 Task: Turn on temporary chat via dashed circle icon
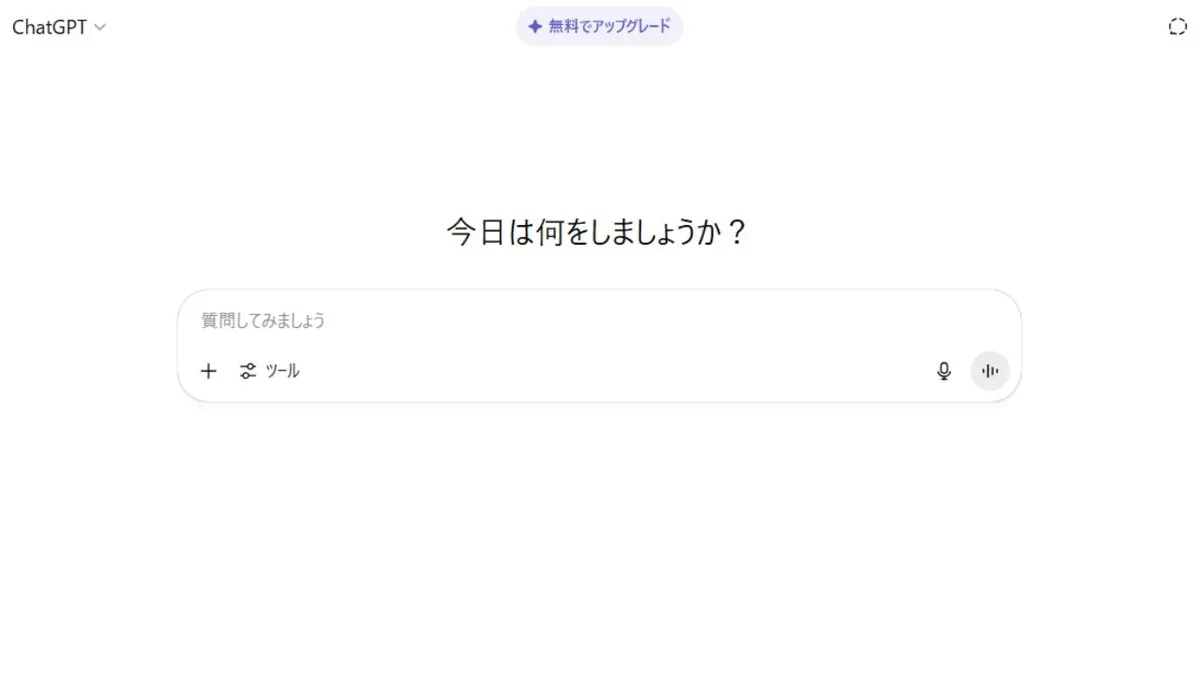(x=1178, y=27)
